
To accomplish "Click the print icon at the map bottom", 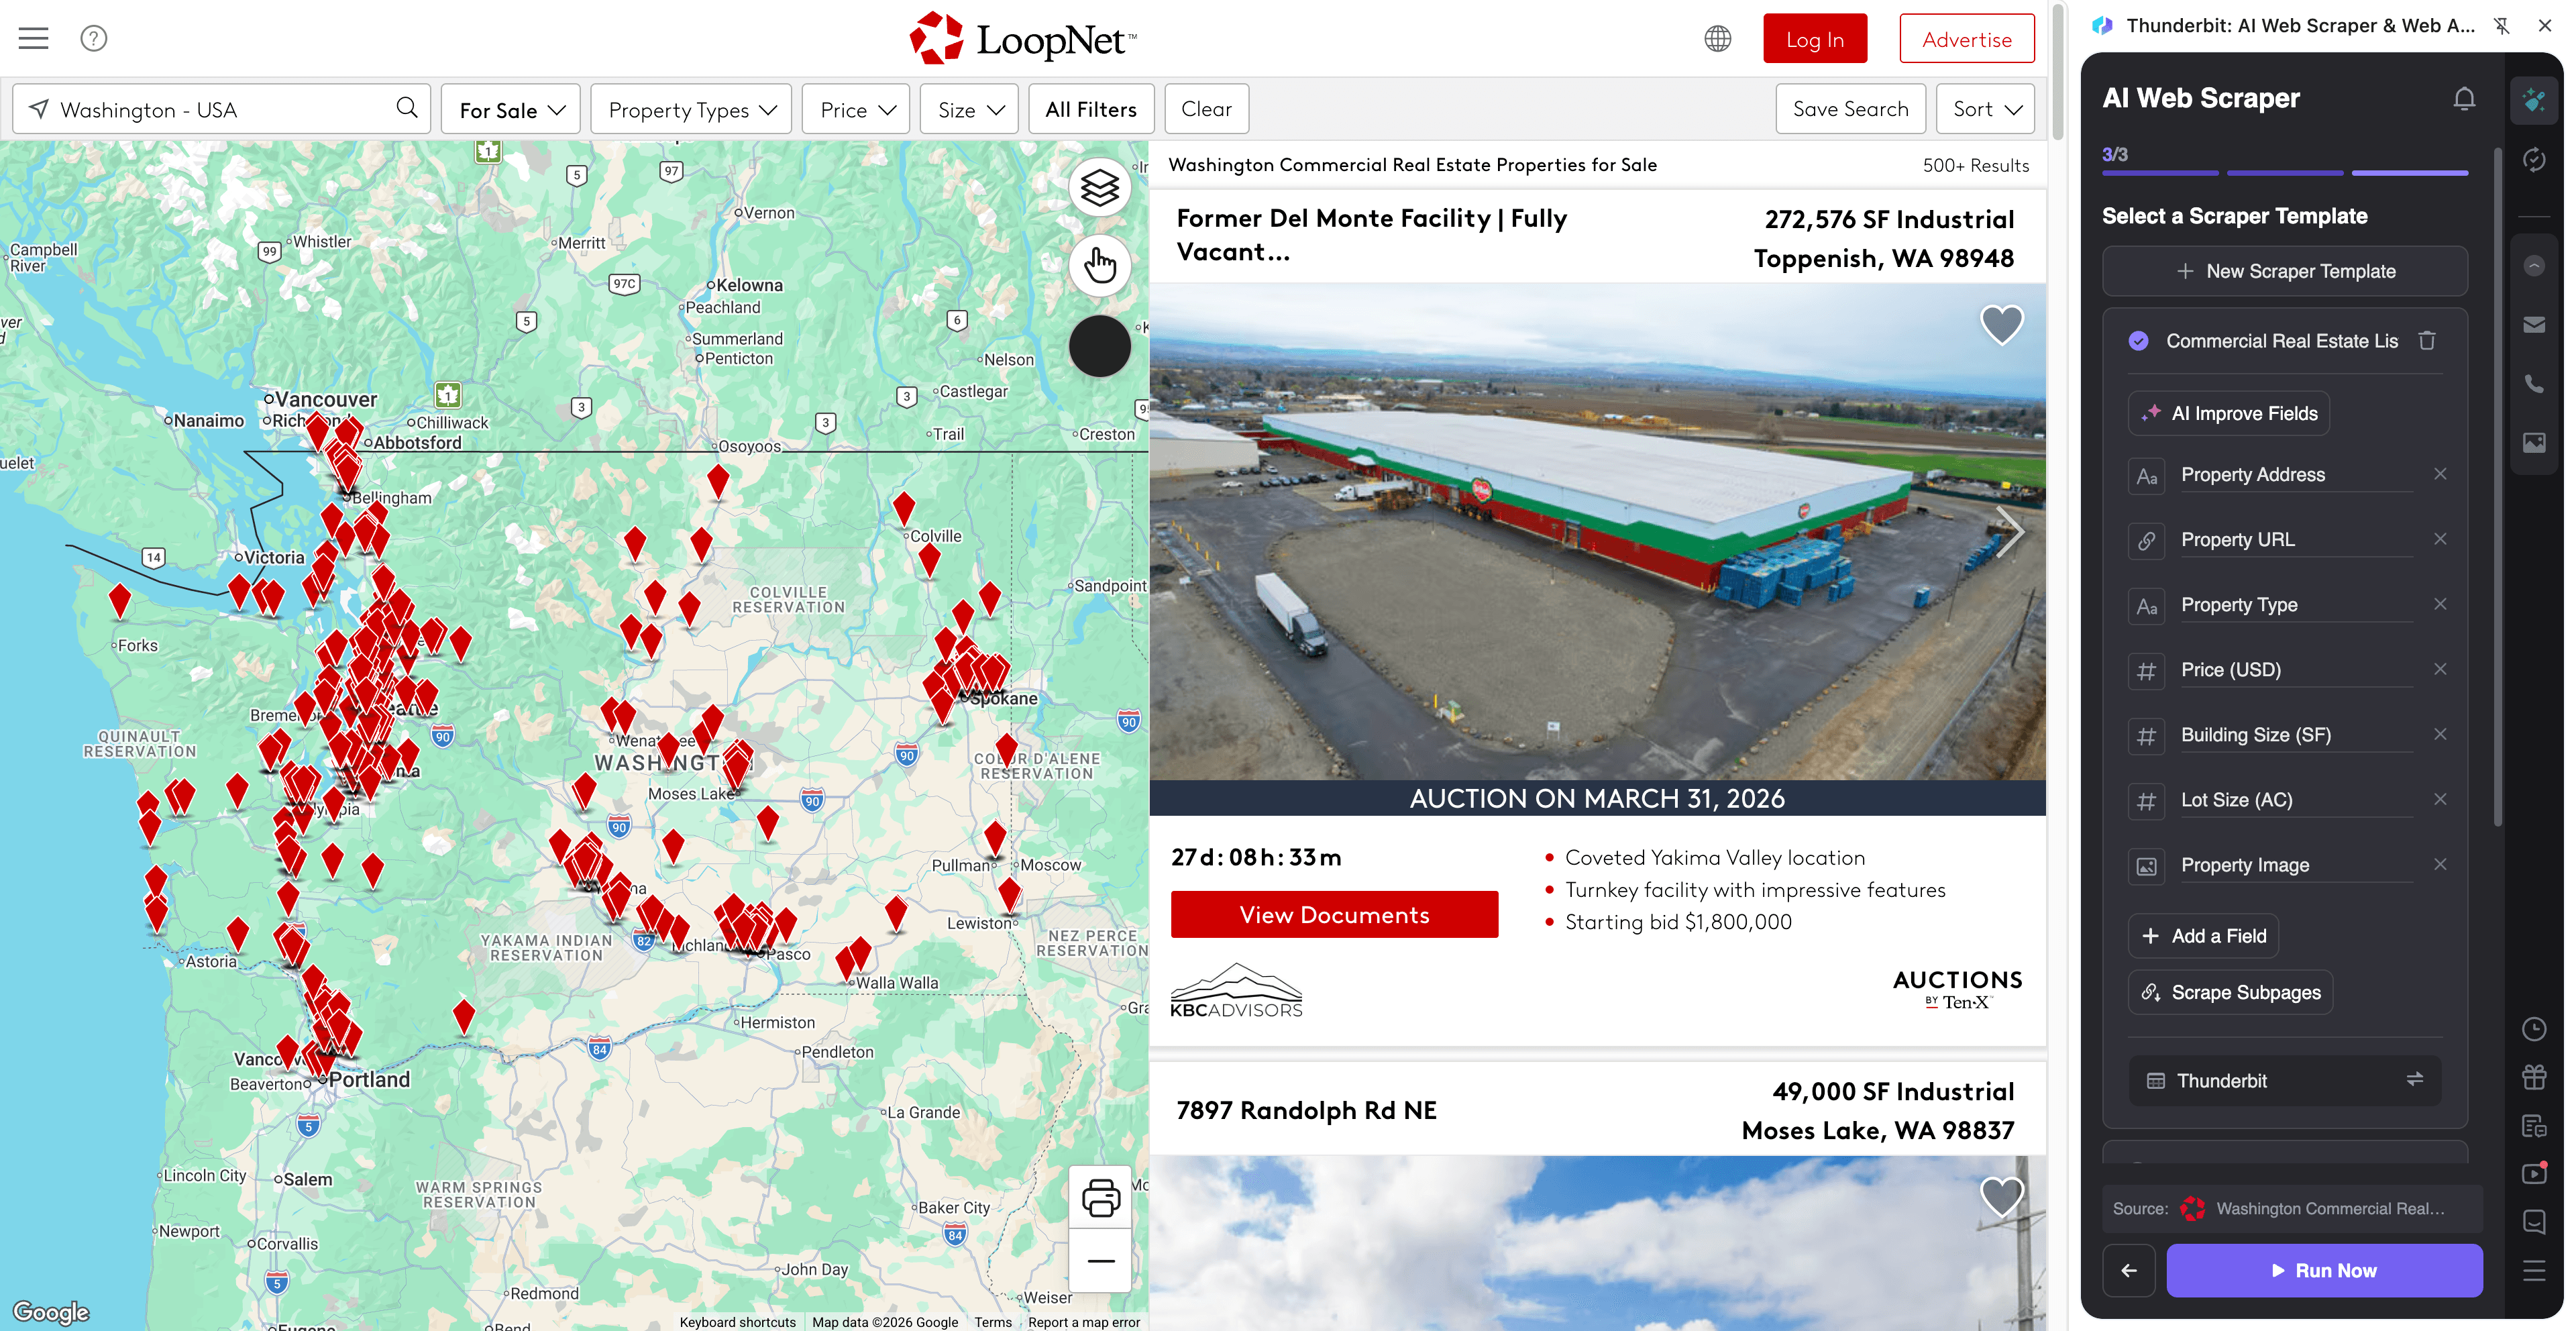I will tap(1100, 1197).
